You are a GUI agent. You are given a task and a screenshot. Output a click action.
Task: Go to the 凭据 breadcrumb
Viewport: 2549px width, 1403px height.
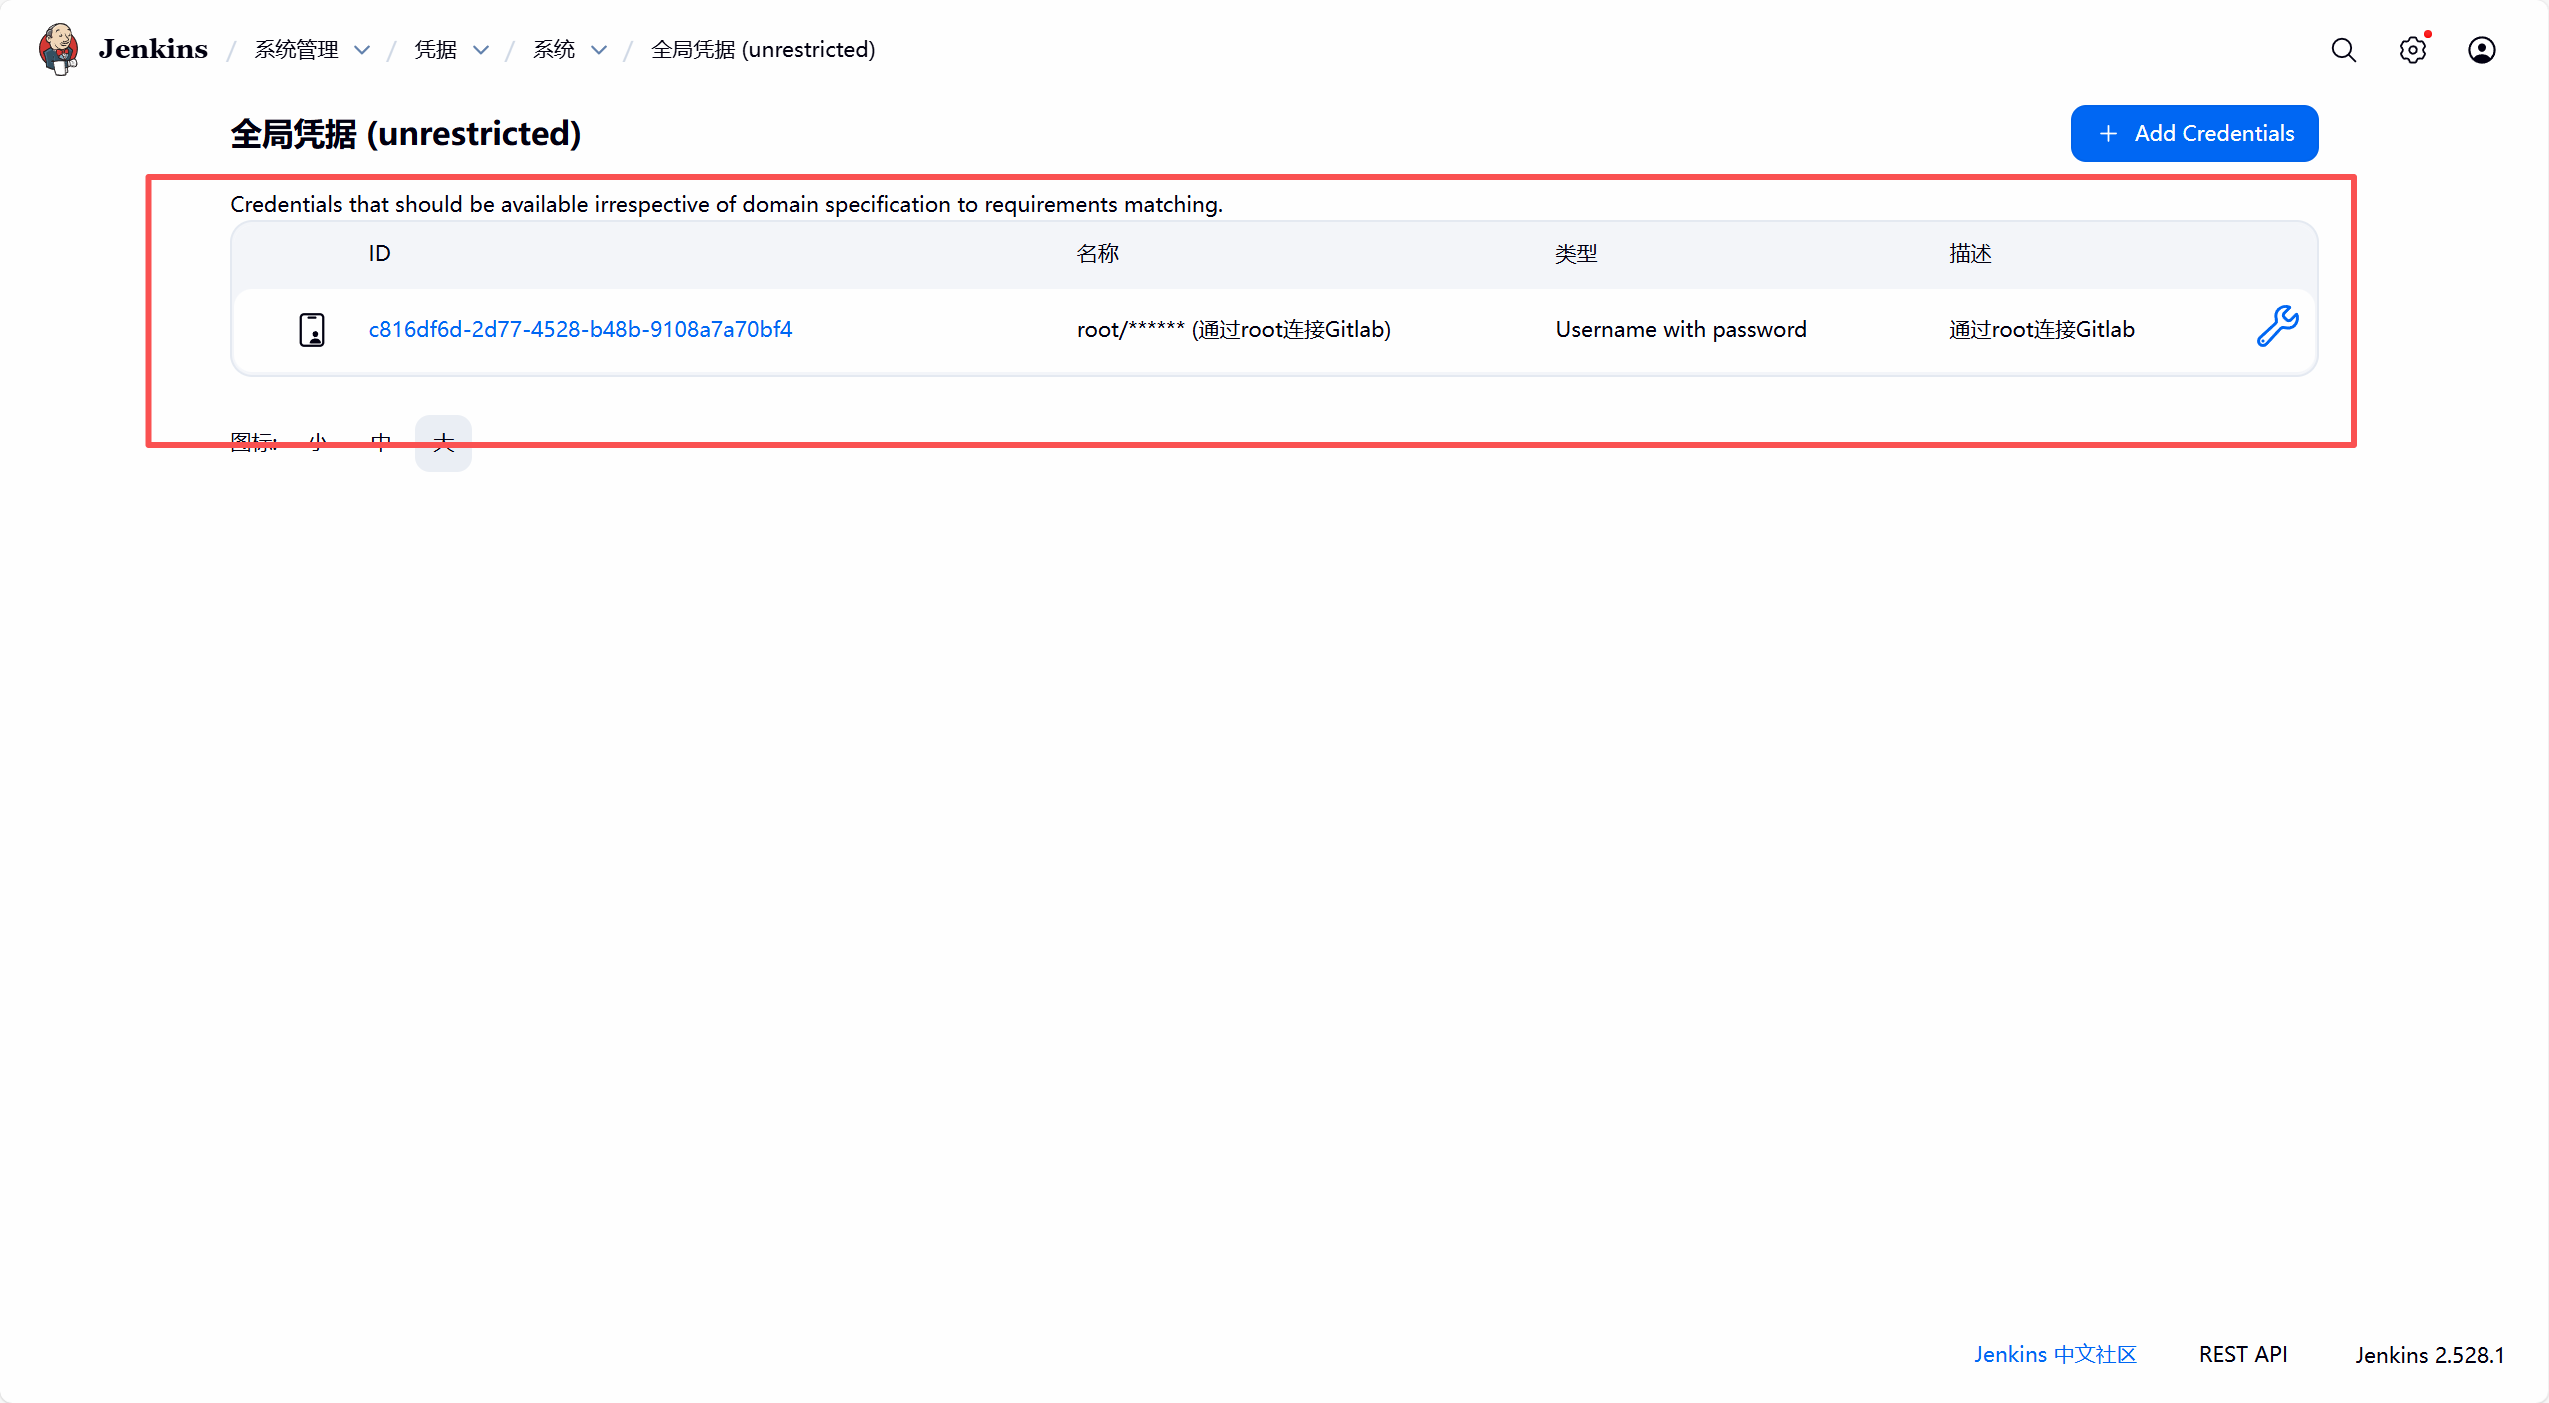pyautogui.click(x=435, y=50)
